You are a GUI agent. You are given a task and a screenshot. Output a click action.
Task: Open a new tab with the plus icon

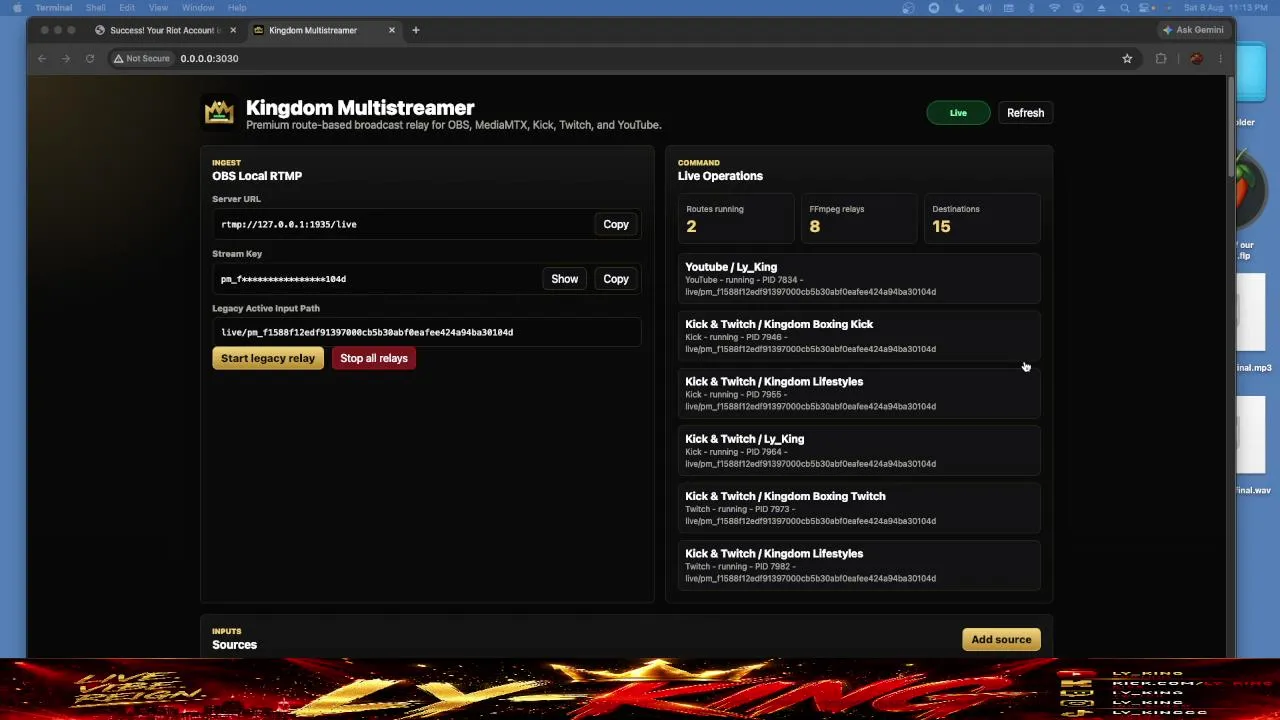[x=416, y=30]
